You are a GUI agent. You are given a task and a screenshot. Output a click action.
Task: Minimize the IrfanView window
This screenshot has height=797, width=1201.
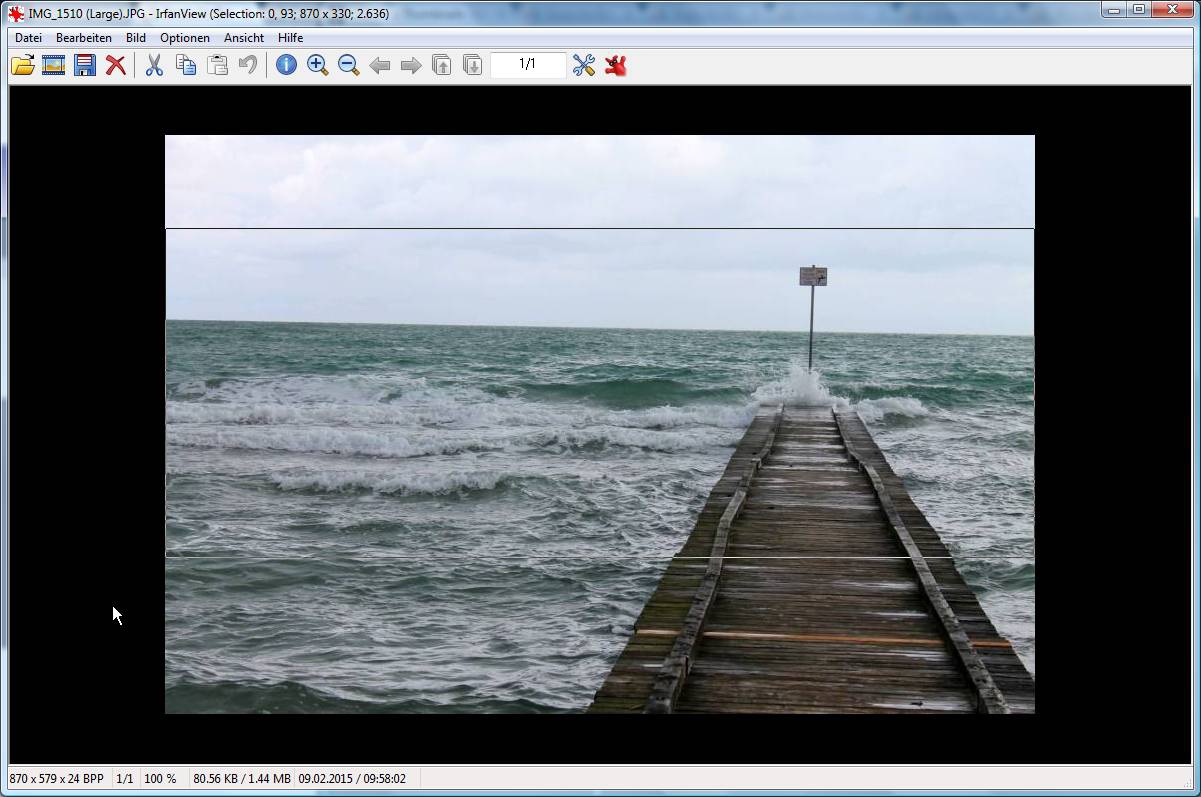(1114, 10)
